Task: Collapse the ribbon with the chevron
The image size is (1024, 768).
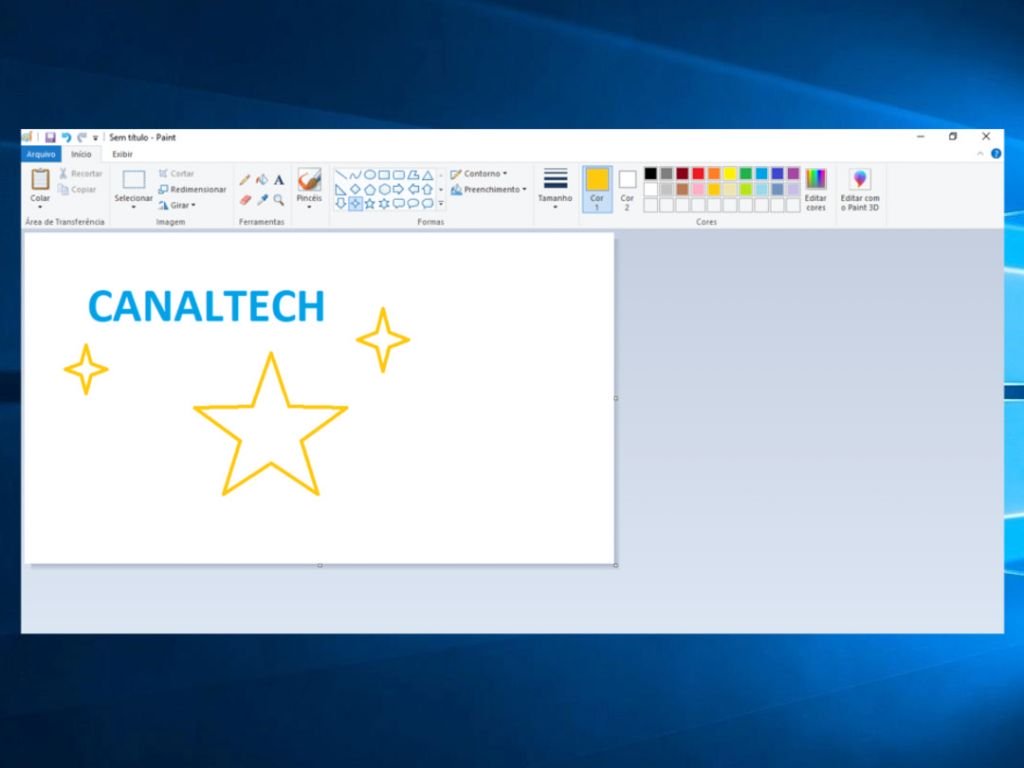Action: (x=980, y=154)
